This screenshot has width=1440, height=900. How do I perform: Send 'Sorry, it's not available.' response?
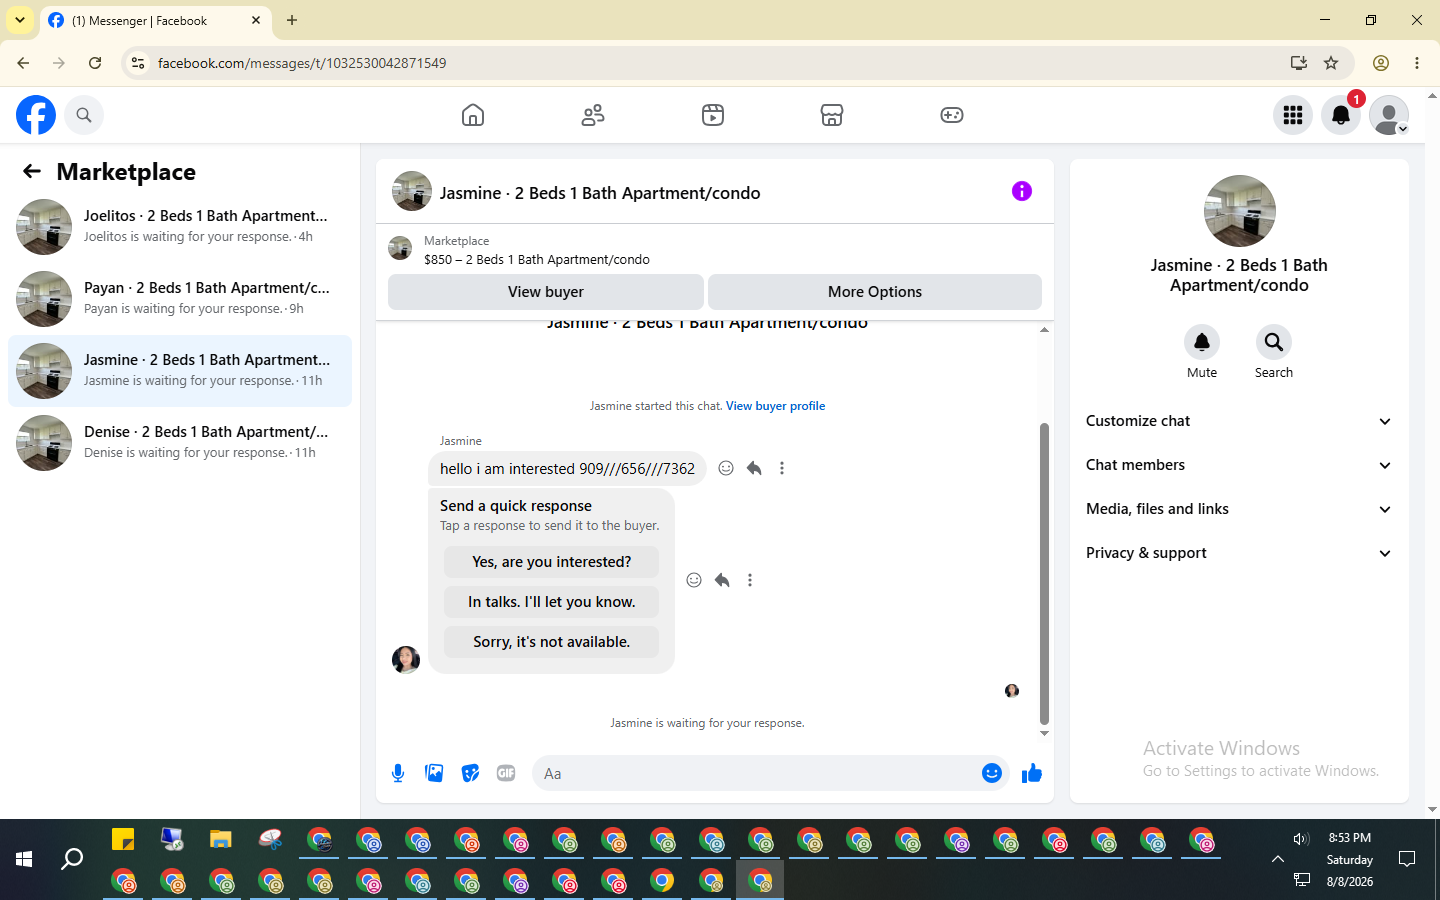tap(551, 642)
